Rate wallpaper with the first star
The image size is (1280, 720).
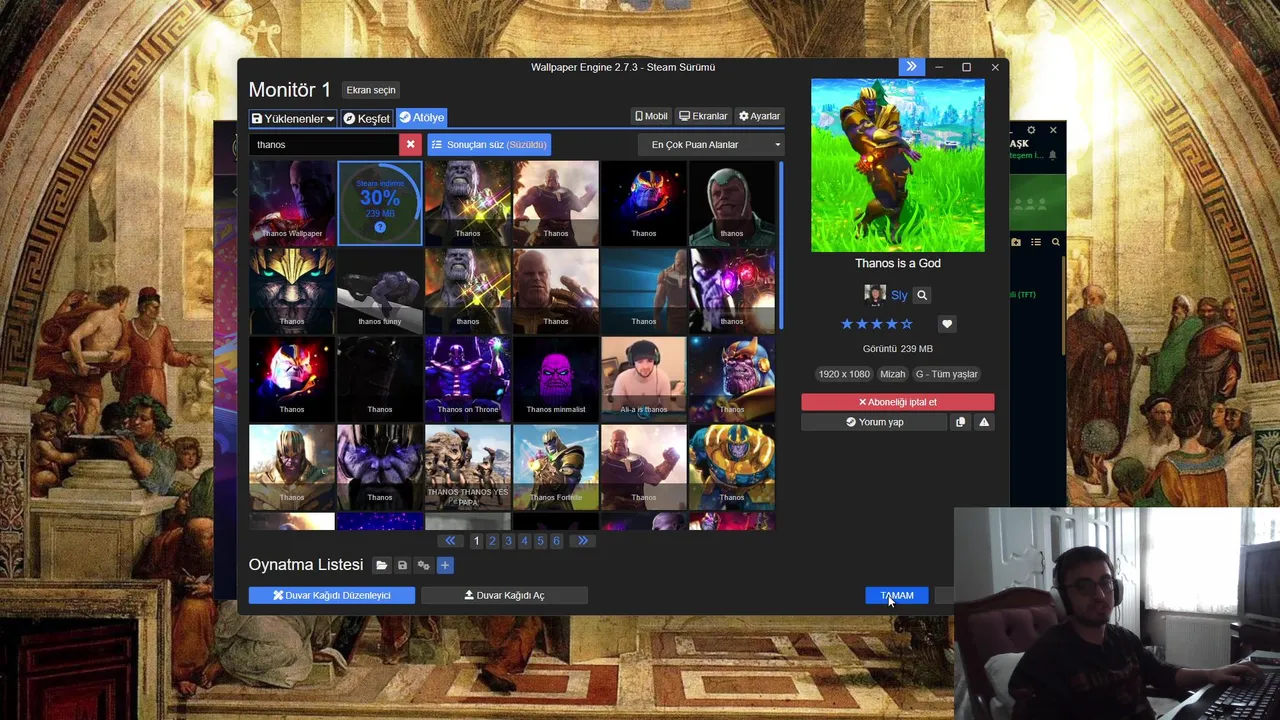pyautogui.click(x=847, y=324)
